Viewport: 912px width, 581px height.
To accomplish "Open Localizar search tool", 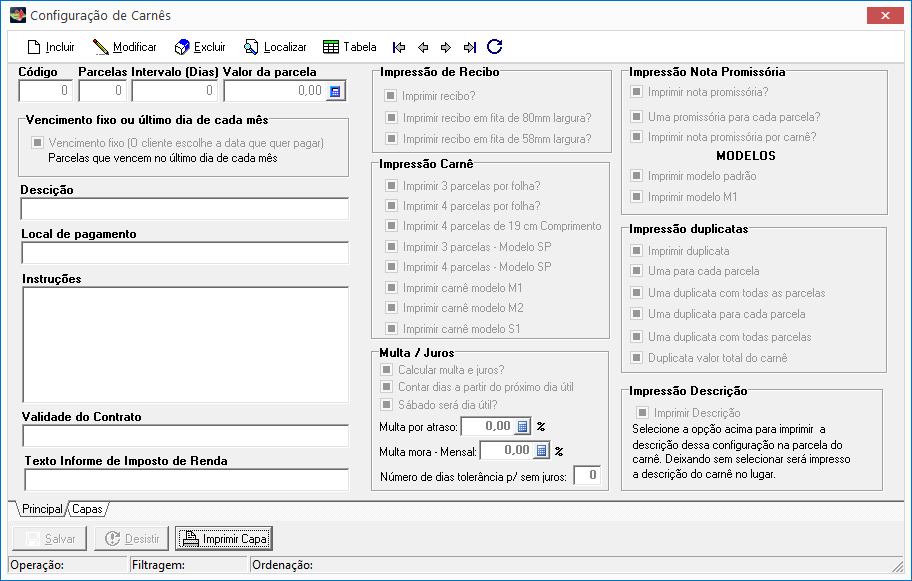I will (x=251, y=47).
